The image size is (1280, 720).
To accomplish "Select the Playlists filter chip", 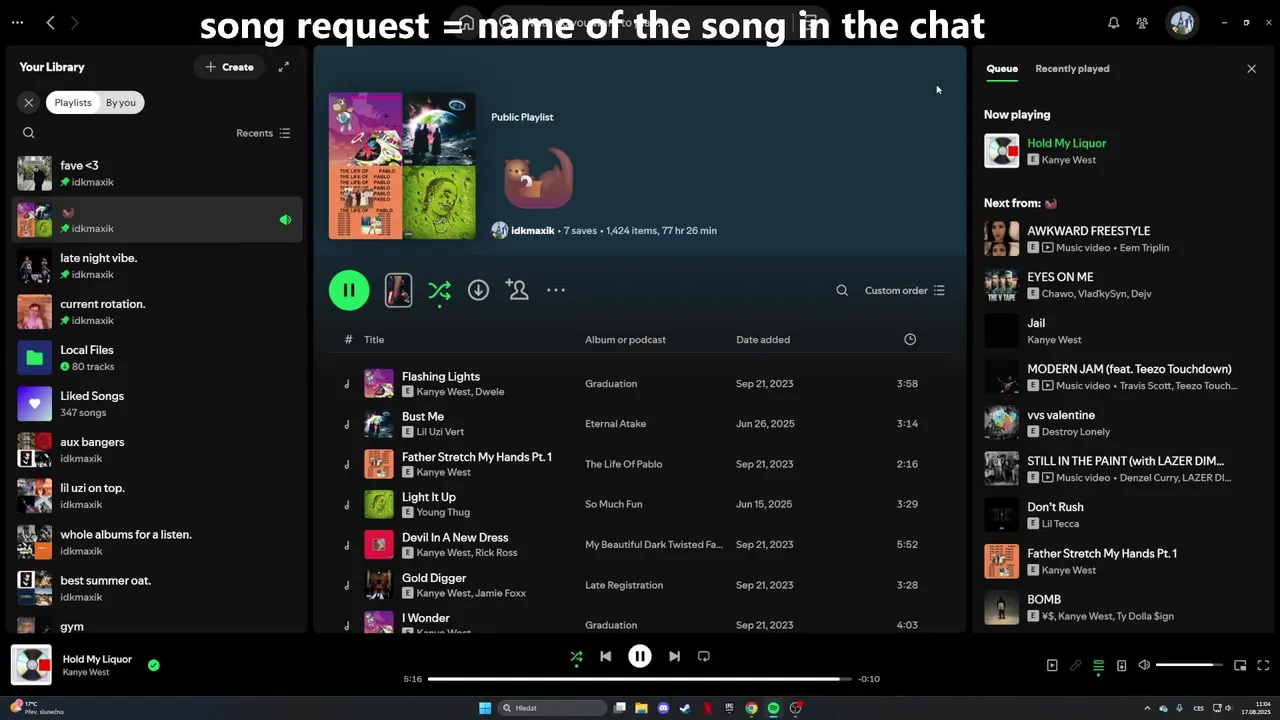I will (73, 102).
